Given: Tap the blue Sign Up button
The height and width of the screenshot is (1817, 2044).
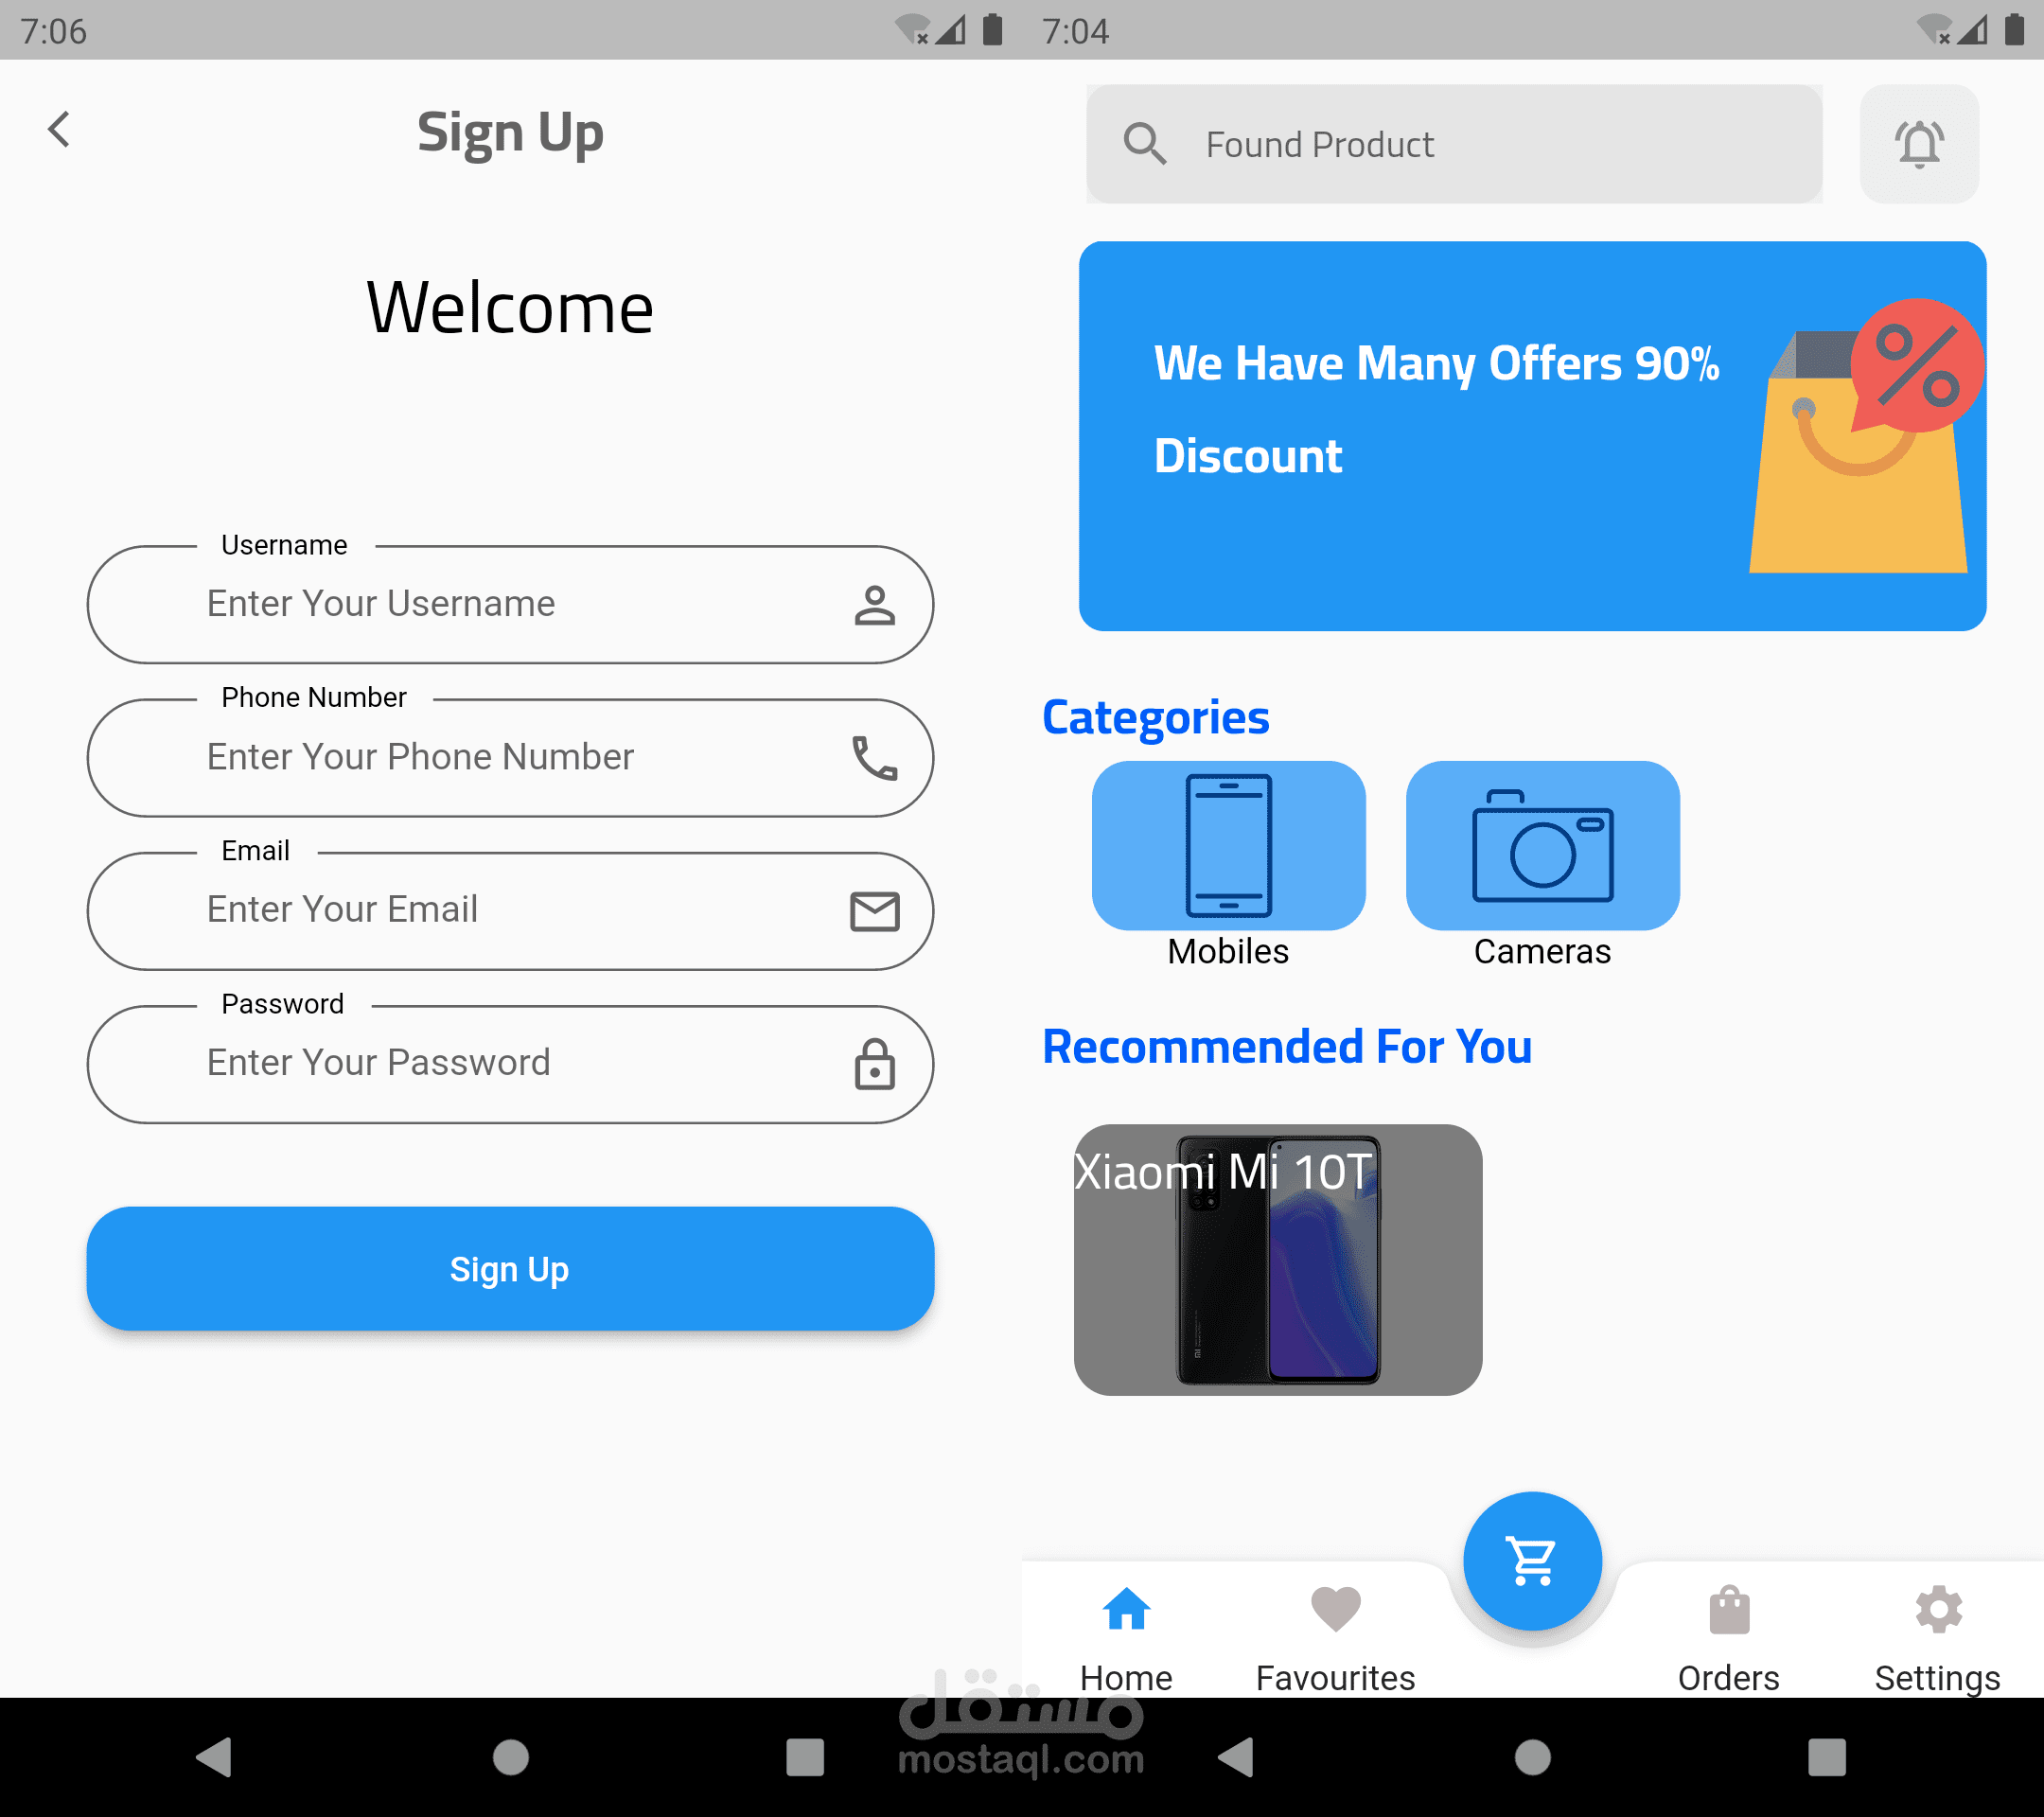Looking at the screenshot, I should (510, 1268).
